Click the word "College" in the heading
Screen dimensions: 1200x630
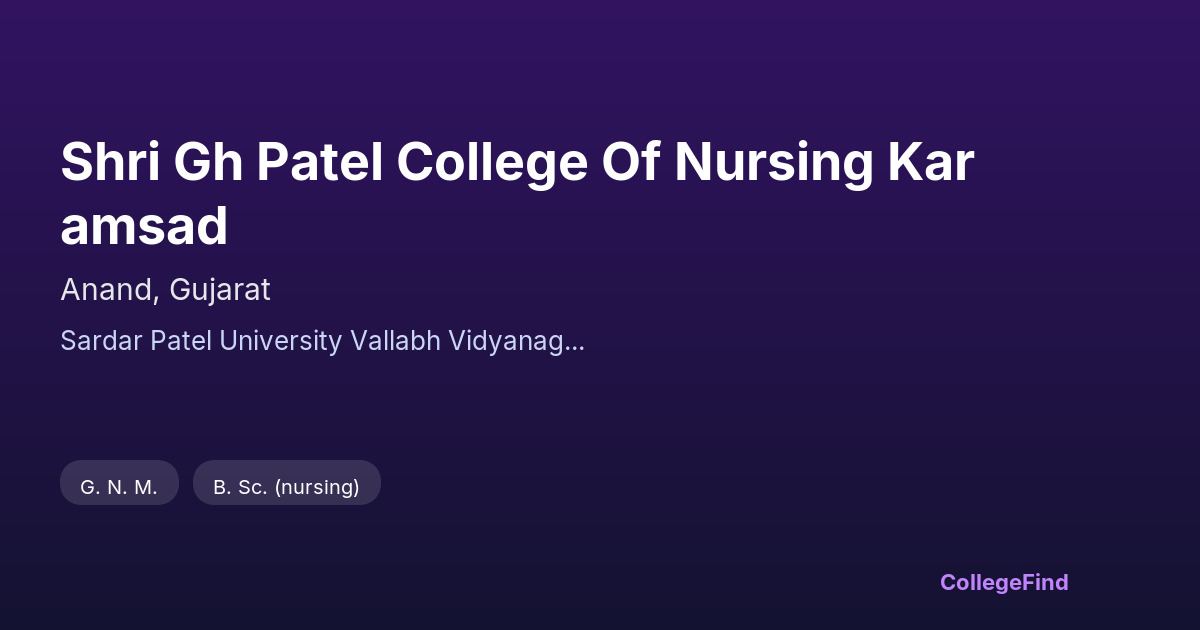click(493, 163)
